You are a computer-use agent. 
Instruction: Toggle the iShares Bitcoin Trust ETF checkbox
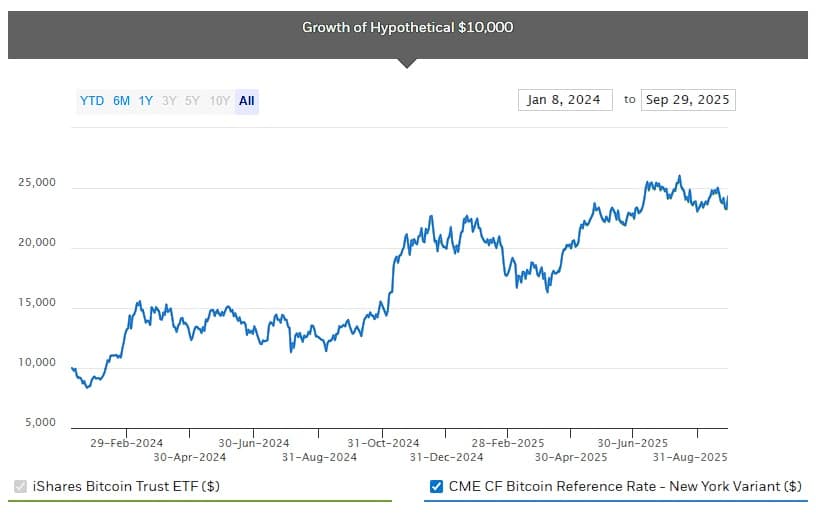20,487
